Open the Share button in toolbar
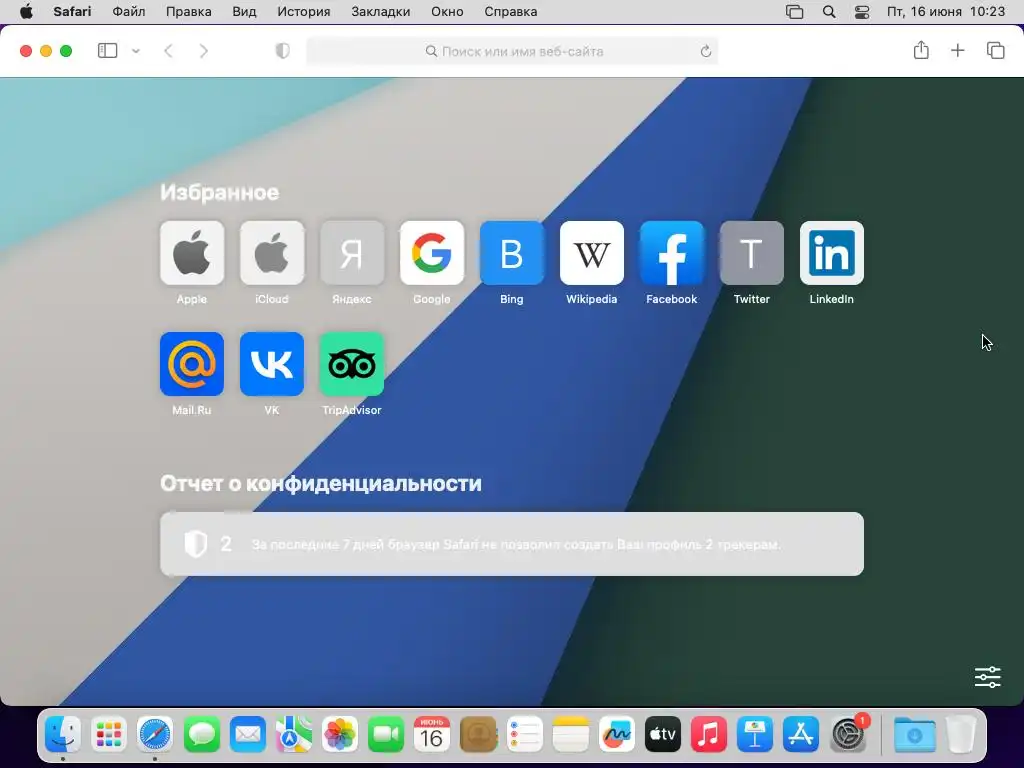 point(921,50)
